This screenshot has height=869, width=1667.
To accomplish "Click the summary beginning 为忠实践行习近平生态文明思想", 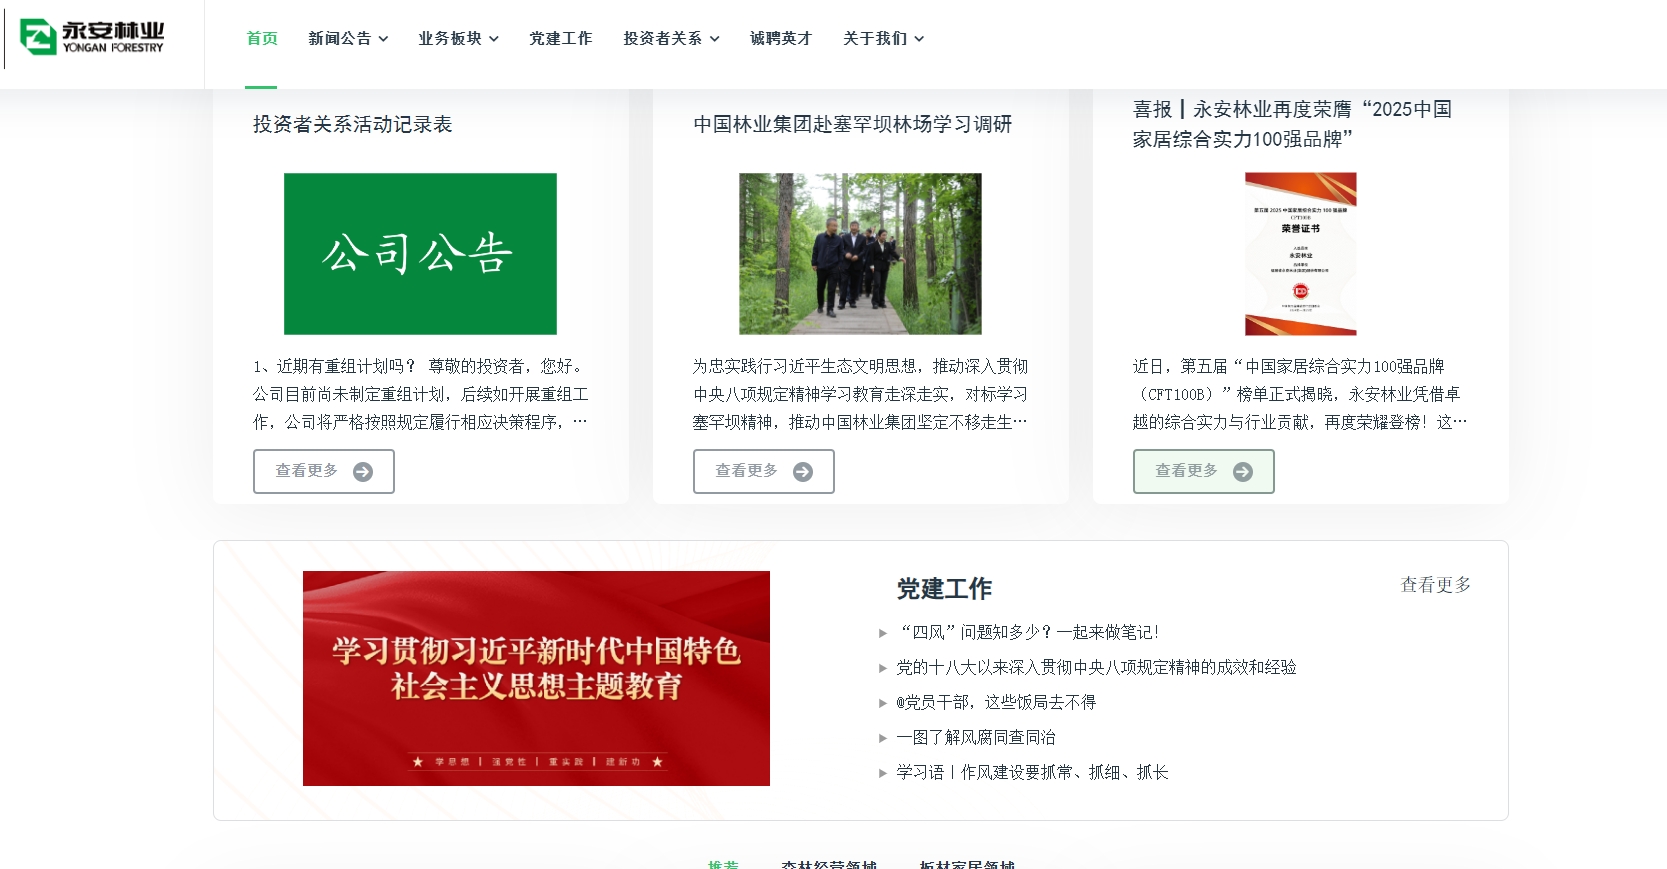I will click(861, 394).
